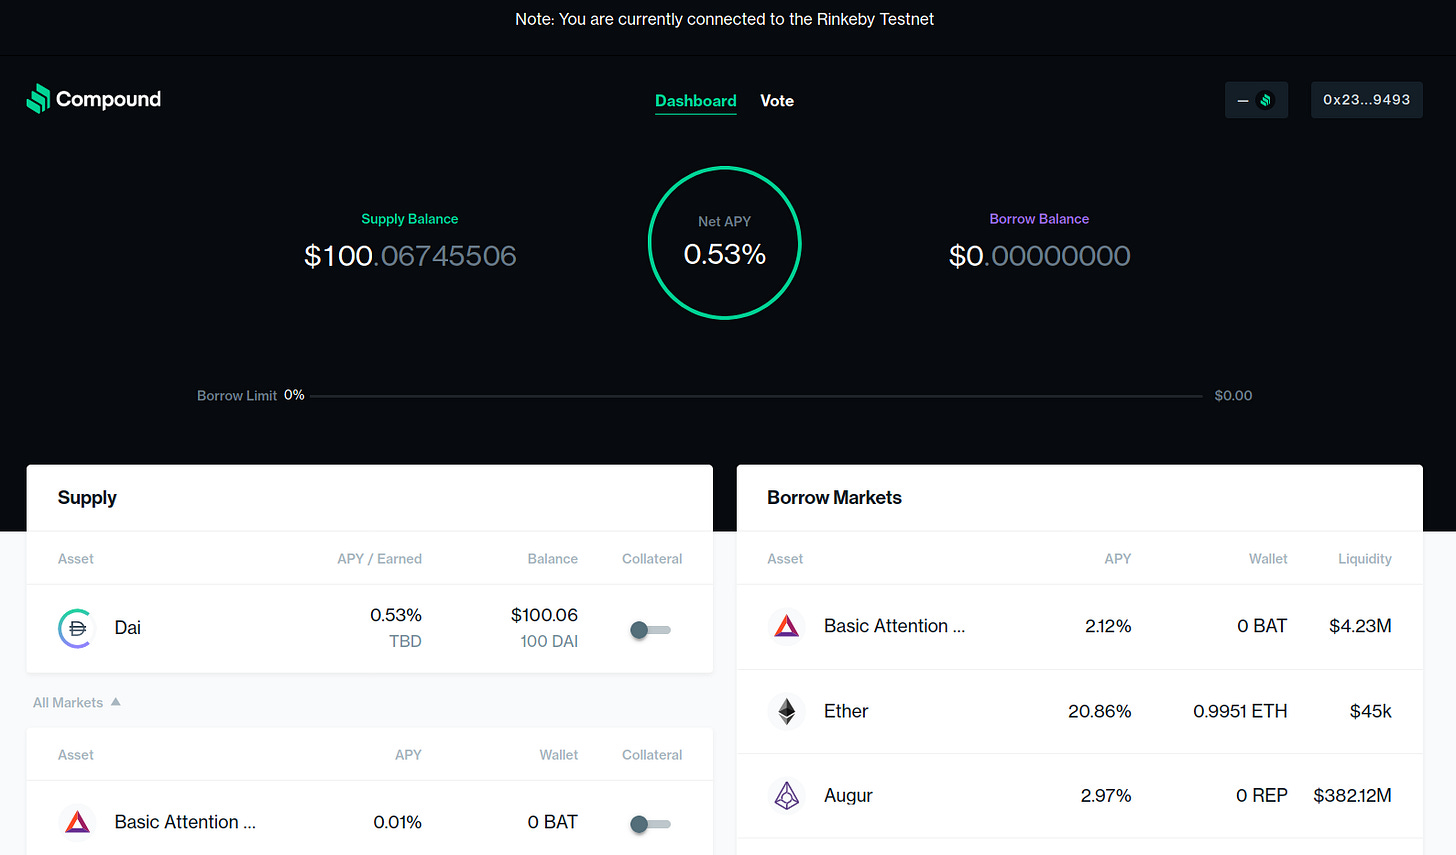Switch to the Dashboard tab

click(696, 101)
